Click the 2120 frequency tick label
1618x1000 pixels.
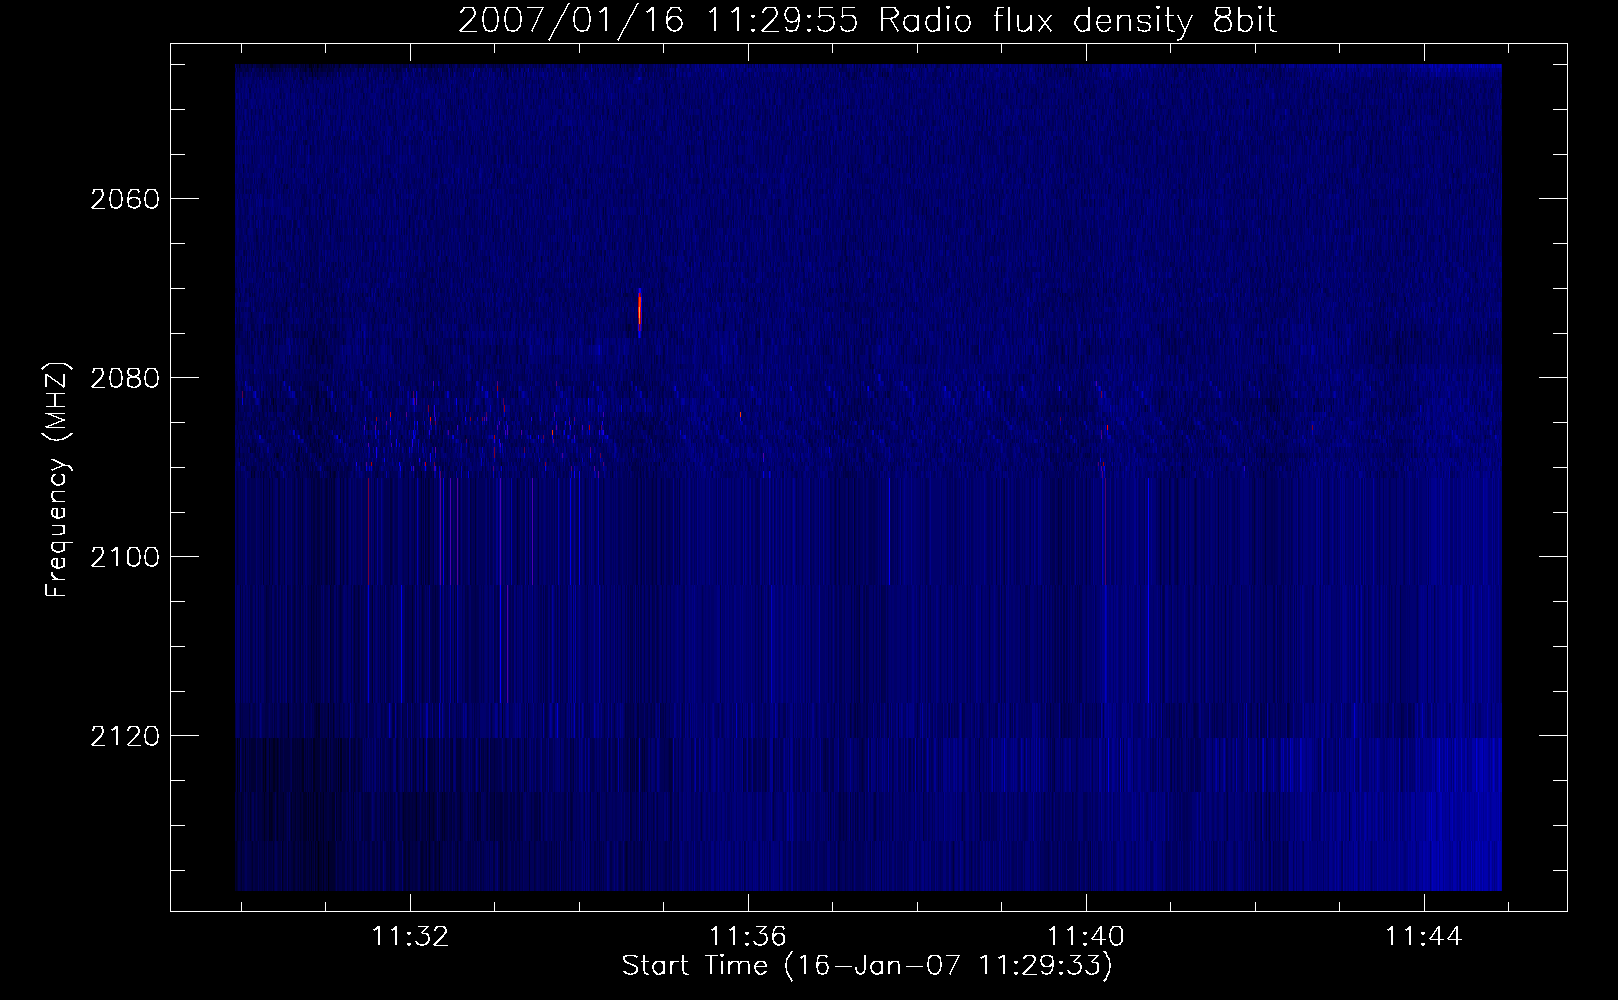click(125, 736)
